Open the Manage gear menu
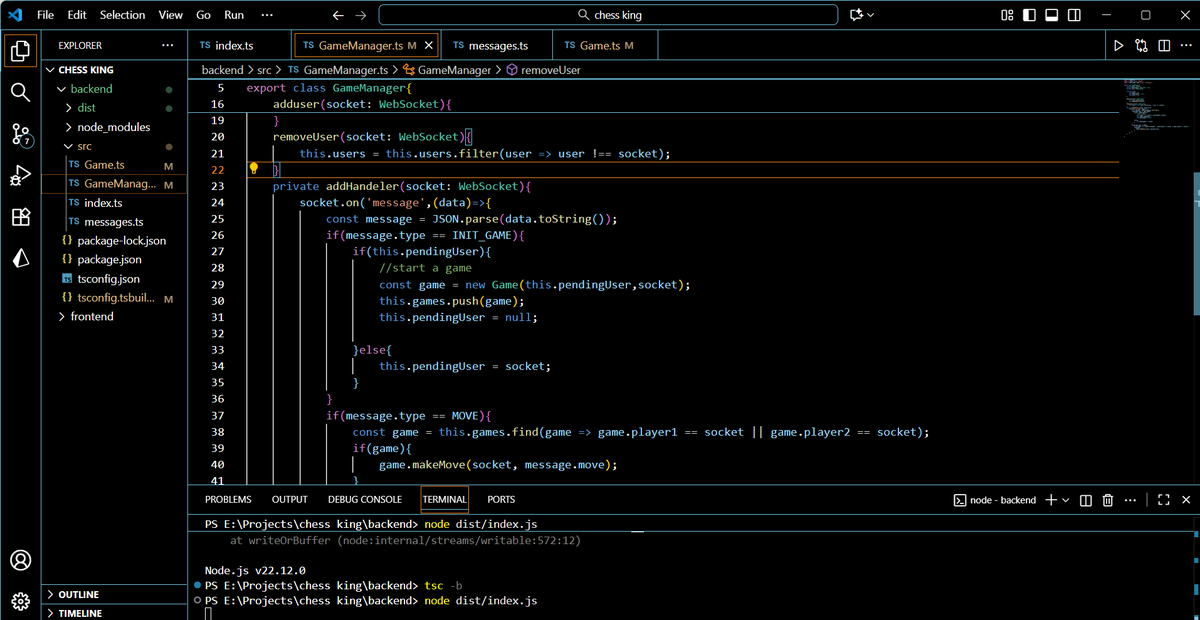This screenshot has height=620, width=1200. (x=20, y=601)
